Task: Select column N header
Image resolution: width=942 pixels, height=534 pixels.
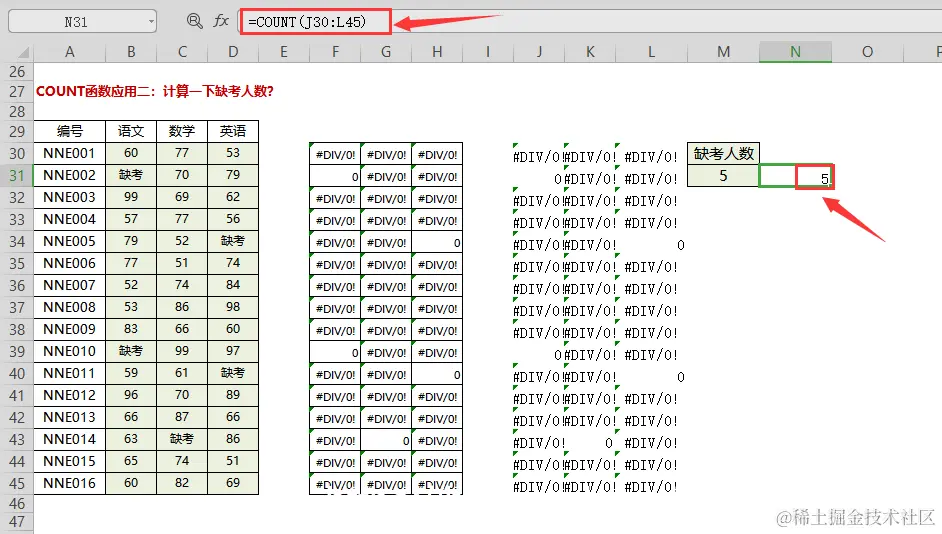Action: coord(795,52)
